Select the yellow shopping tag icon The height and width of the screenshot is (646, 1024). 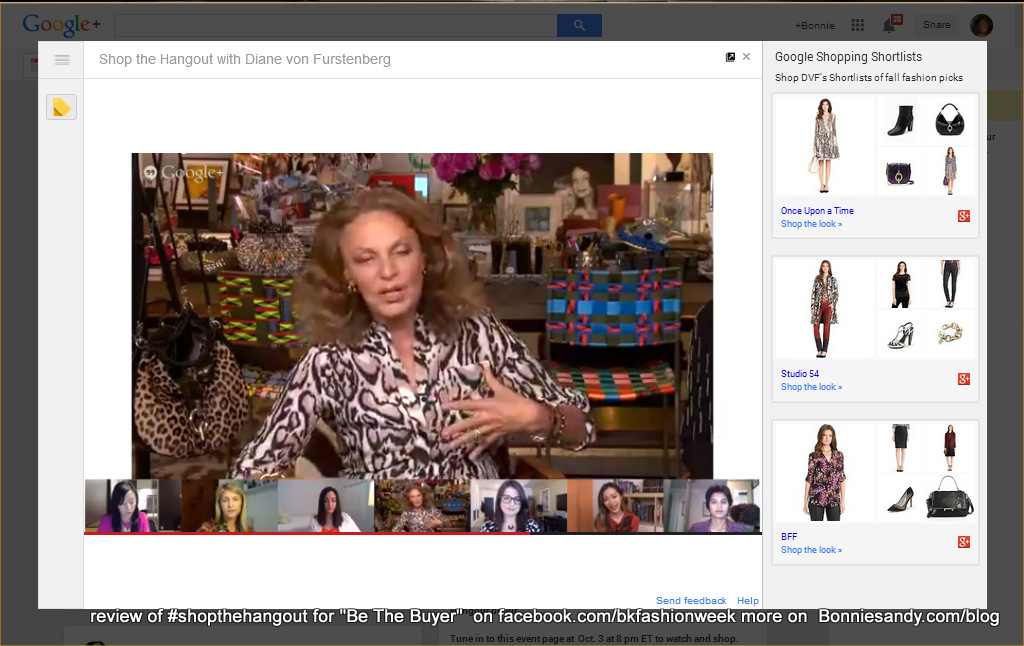[61, 107]
